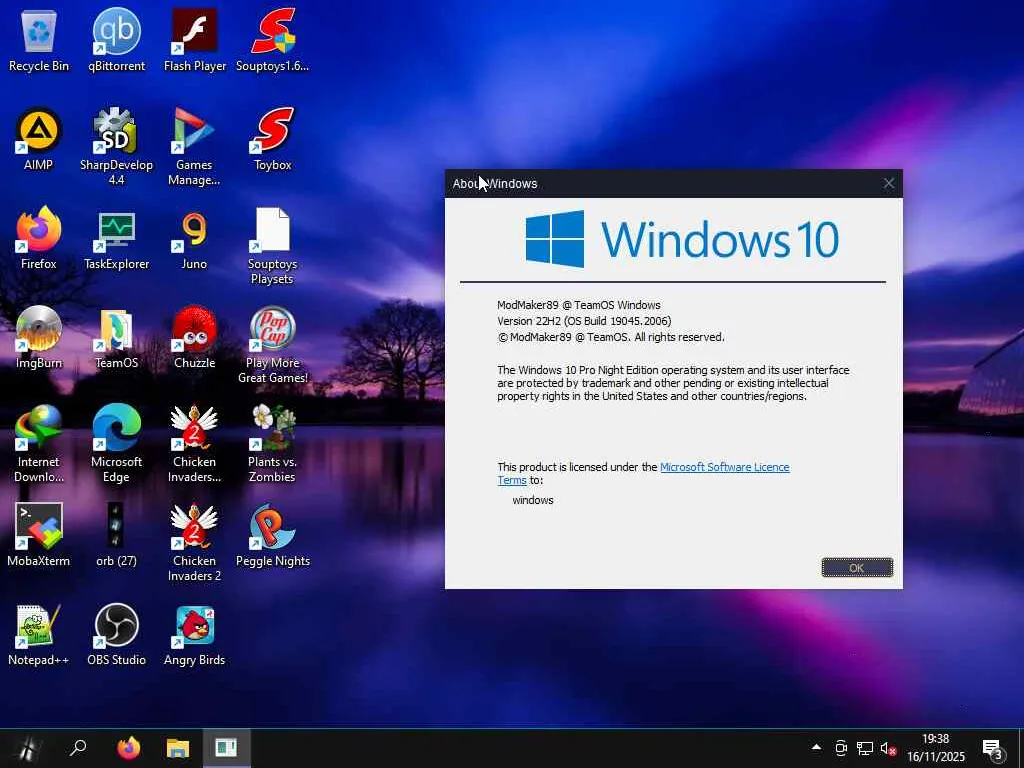
Task: Select the qBittorrent shortcut
Action: [116, 40]
